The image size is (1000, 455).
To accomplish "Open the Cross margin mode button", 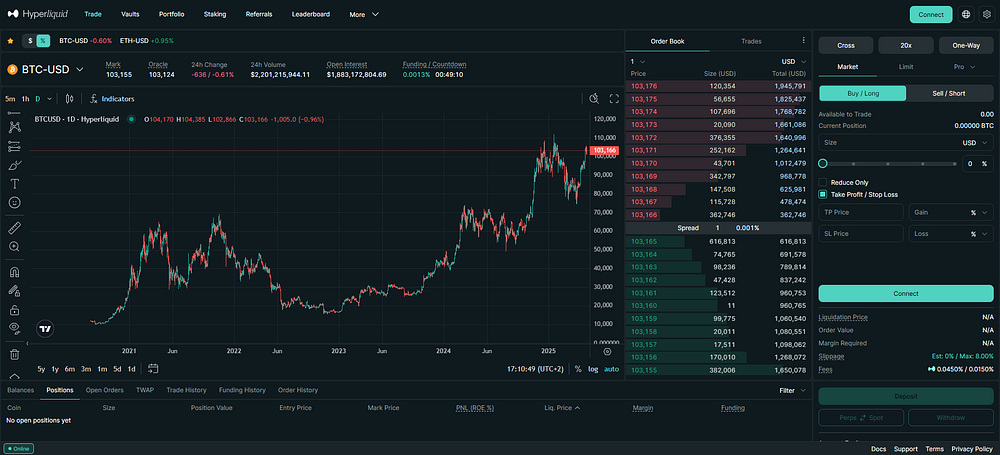I will coord(846,45).
